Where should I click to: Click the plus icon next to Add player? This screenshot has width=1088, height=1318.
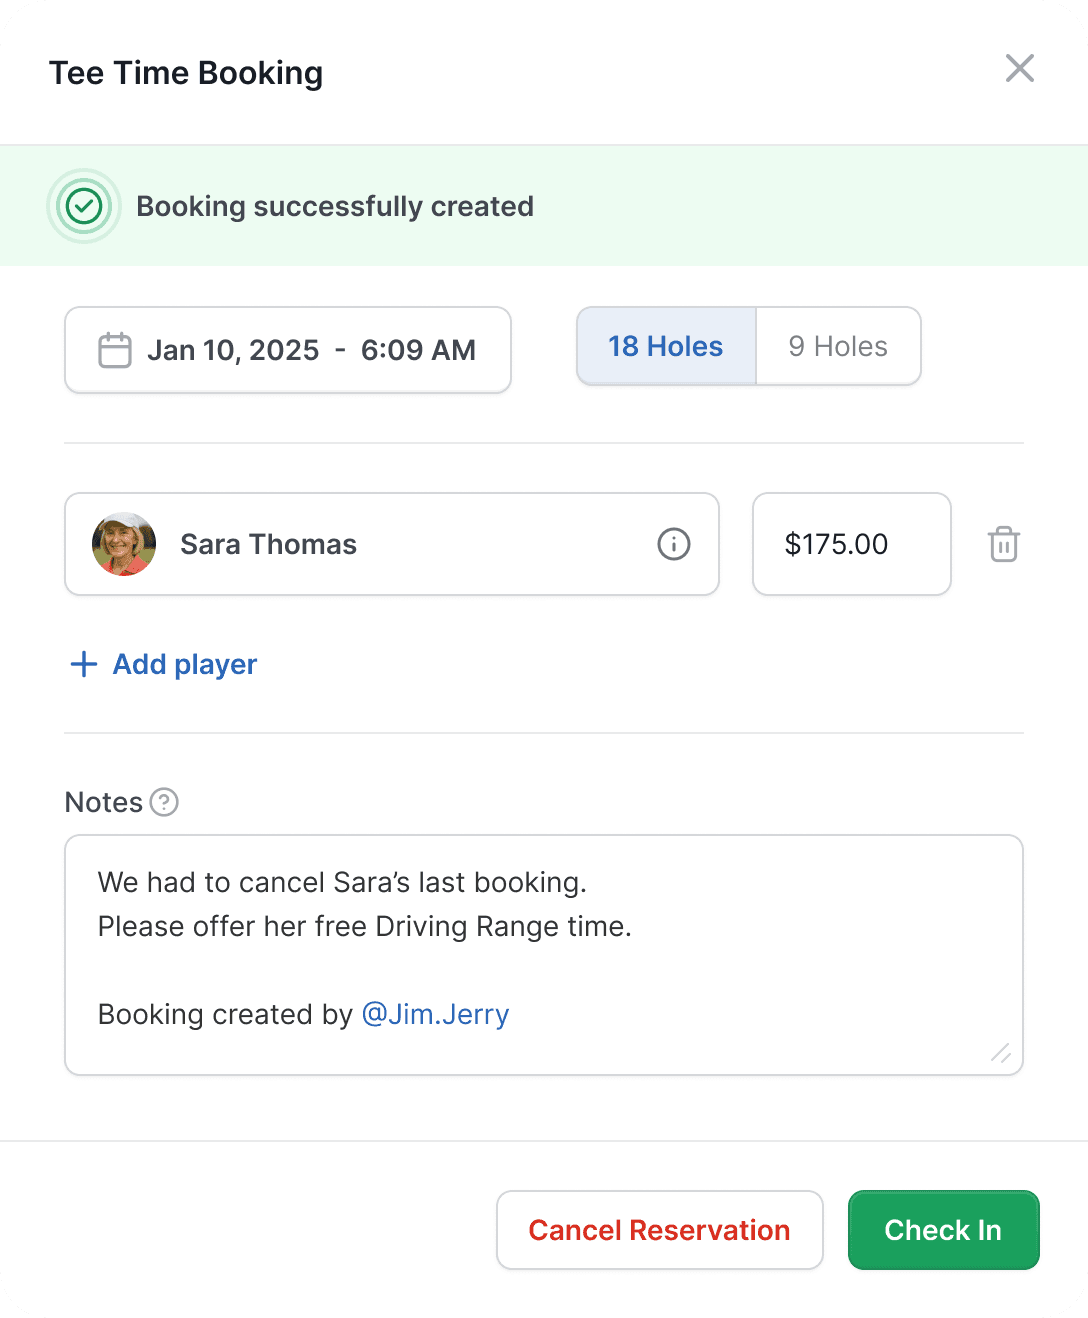82,664
